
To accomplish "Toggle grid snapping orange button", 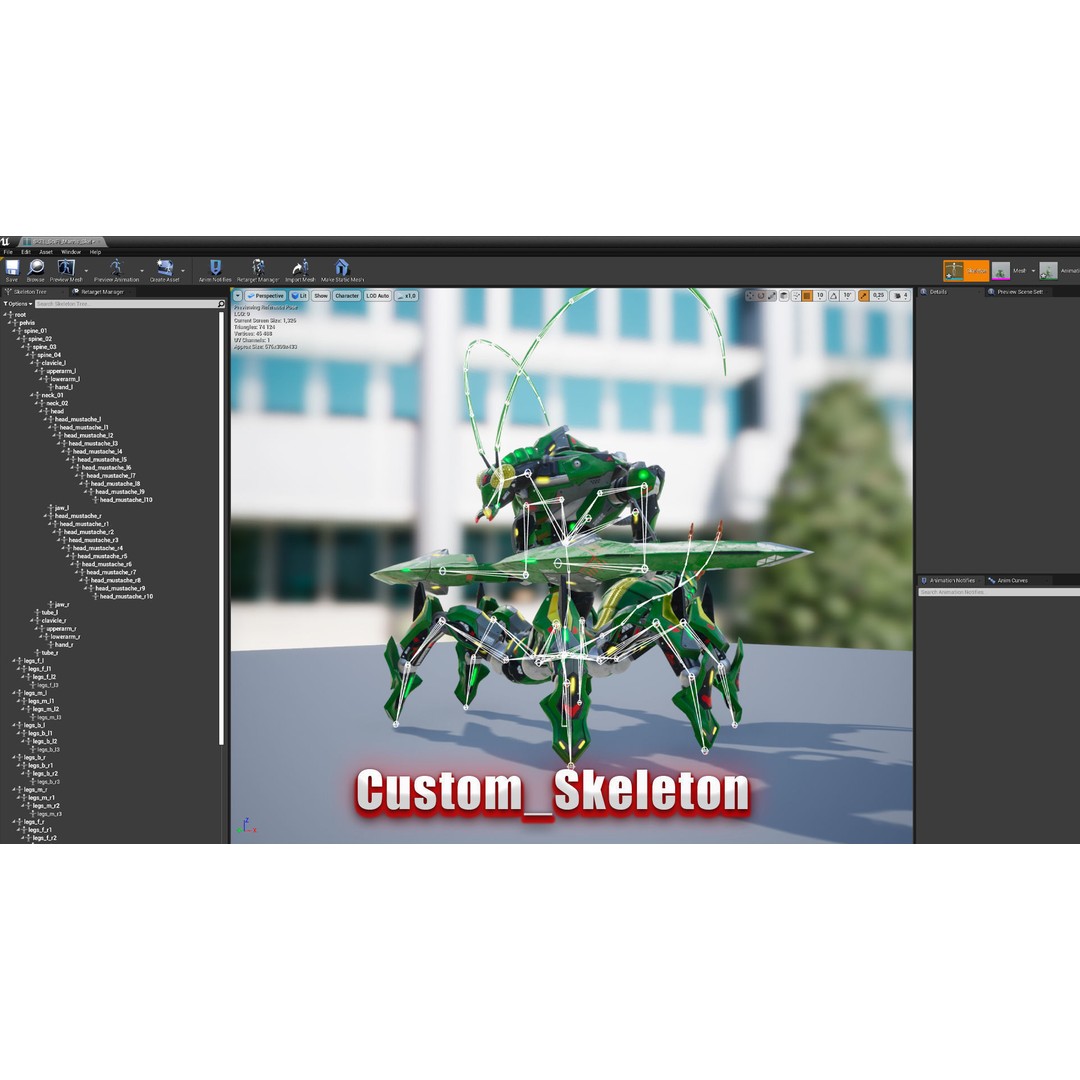I will [807, 295].
